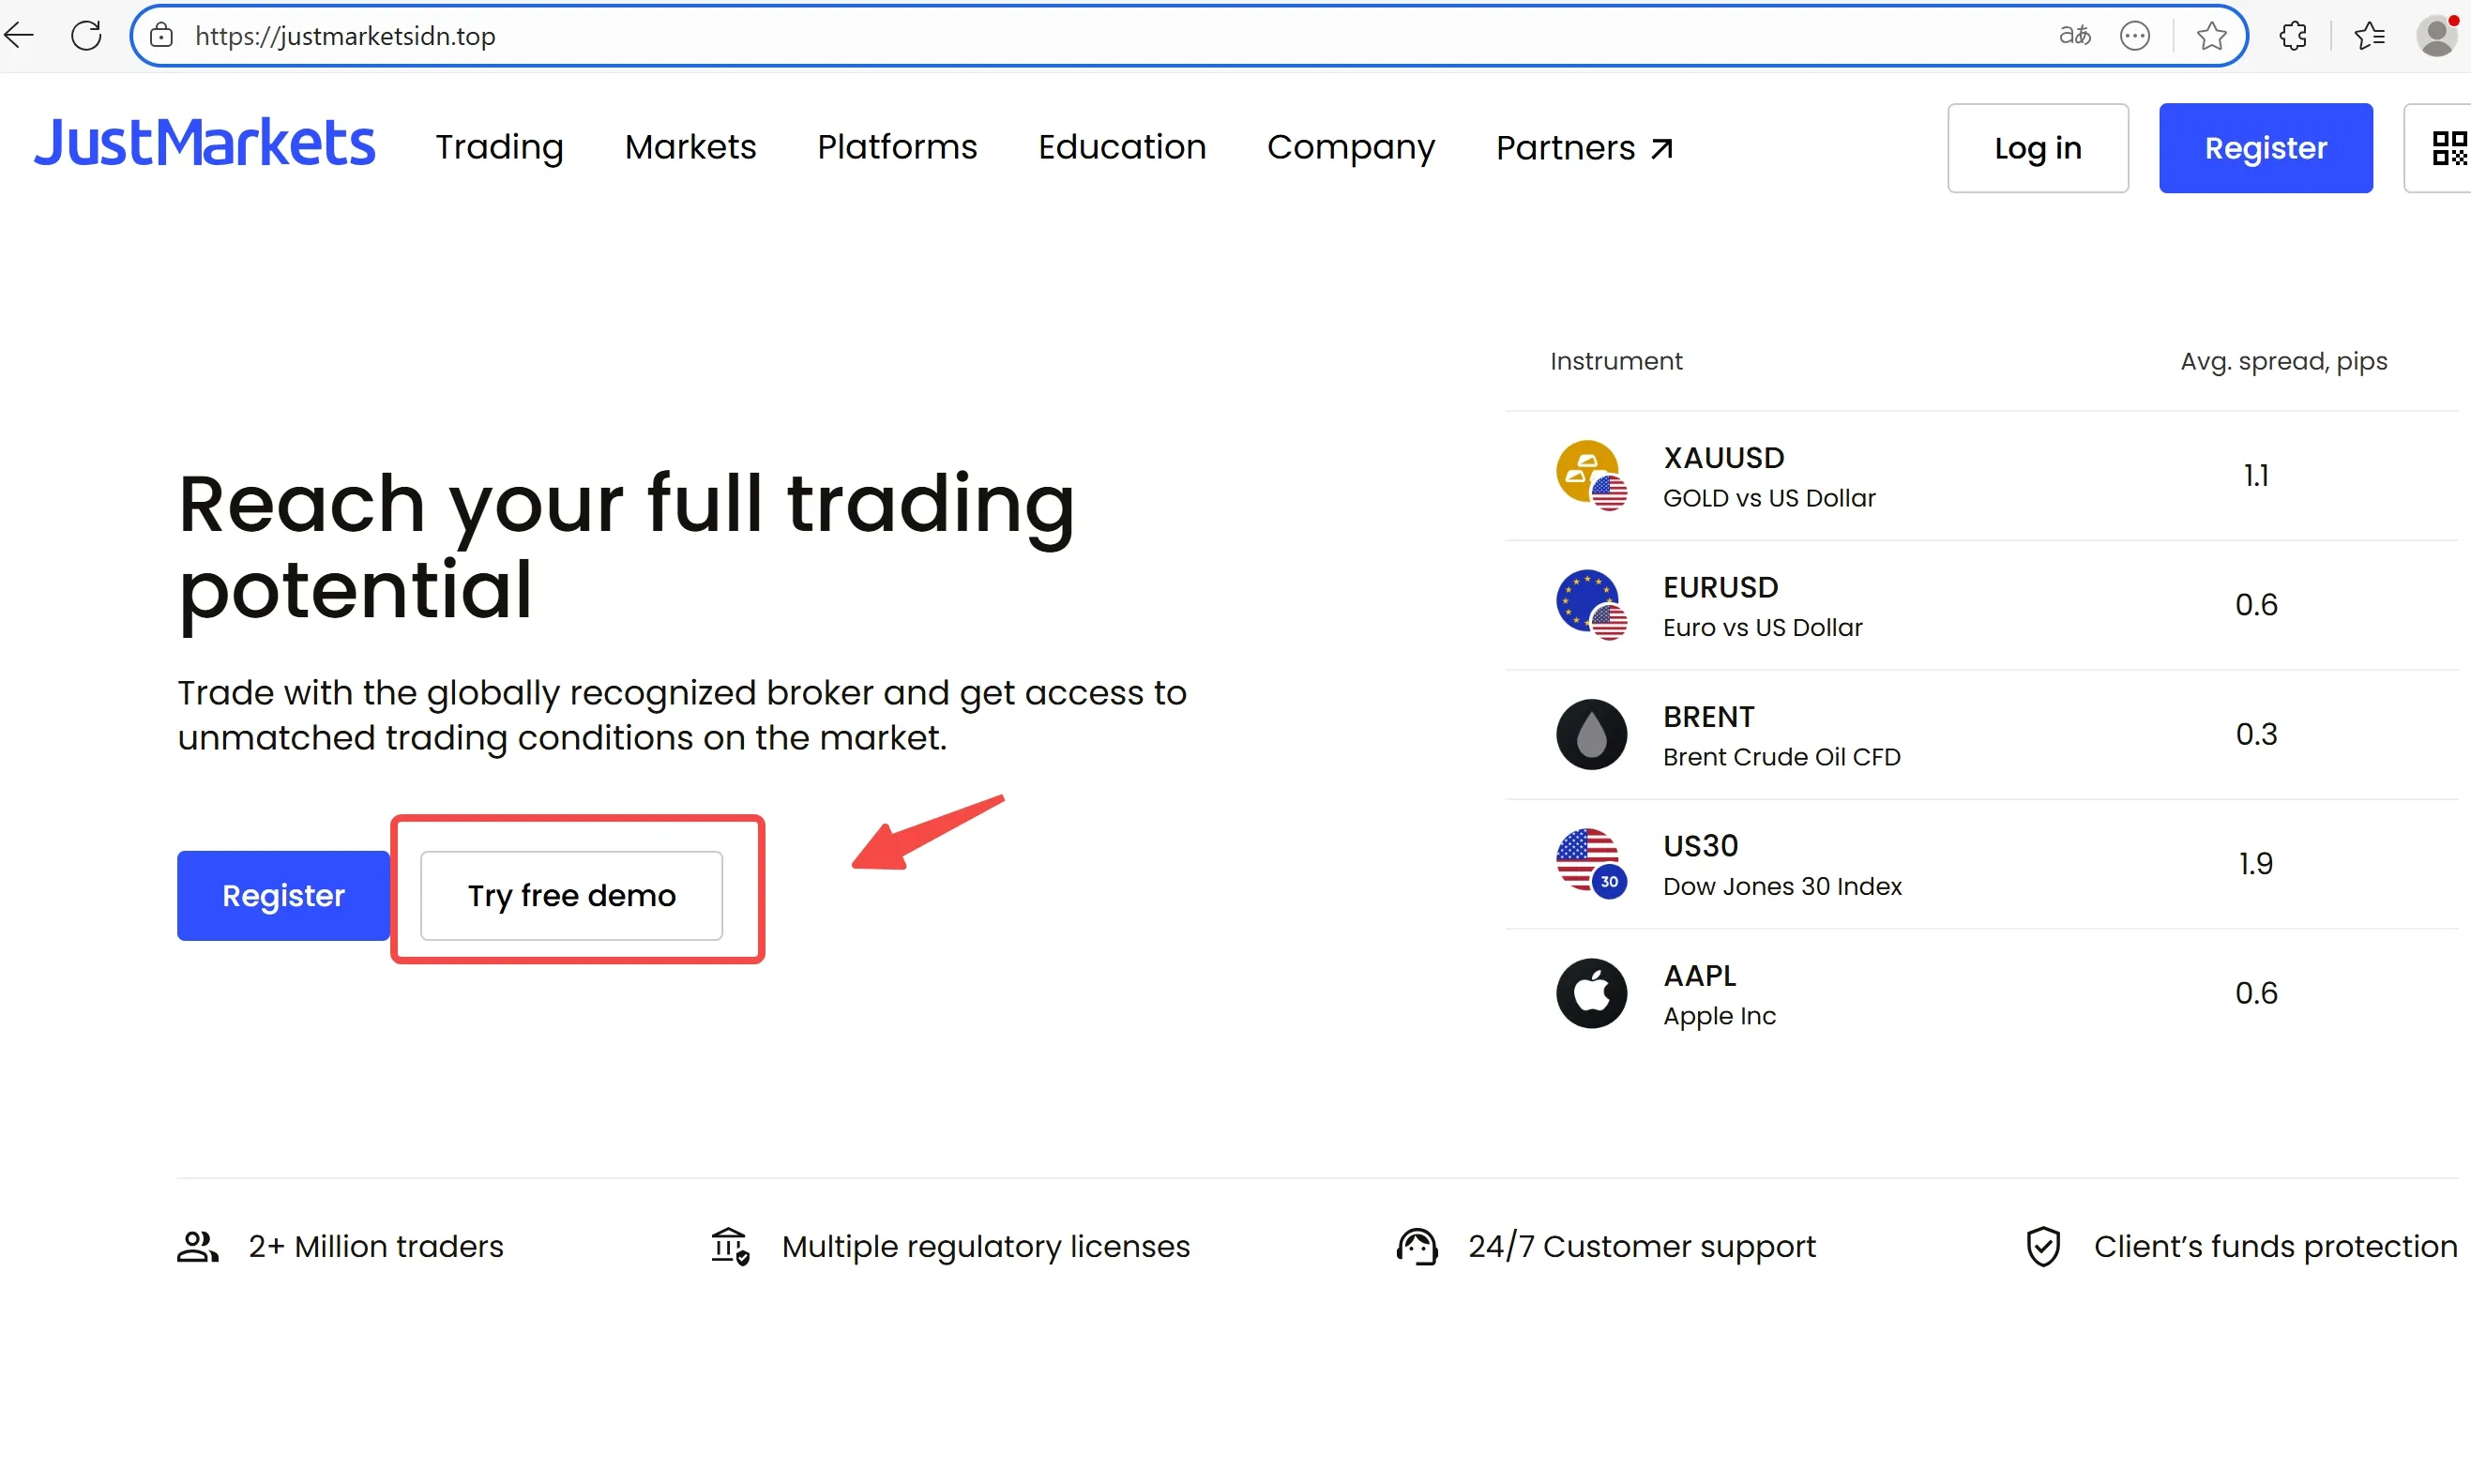Click the 1.9 spread value for US30

2256,863
